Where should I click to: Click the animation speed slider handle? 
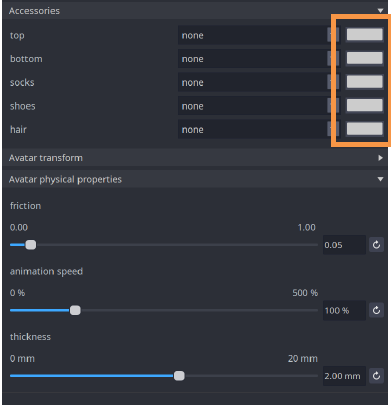(75, 310)
